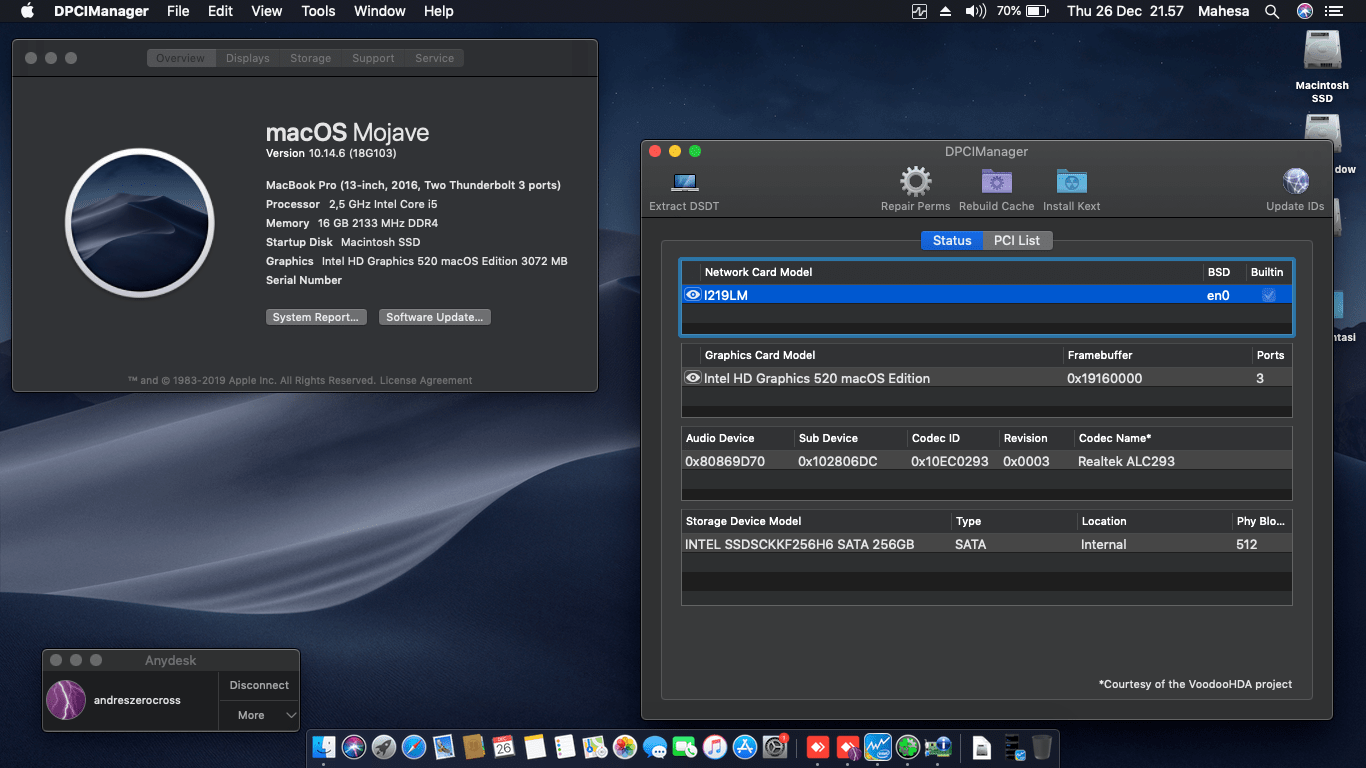Click the System Report... button

316,317
